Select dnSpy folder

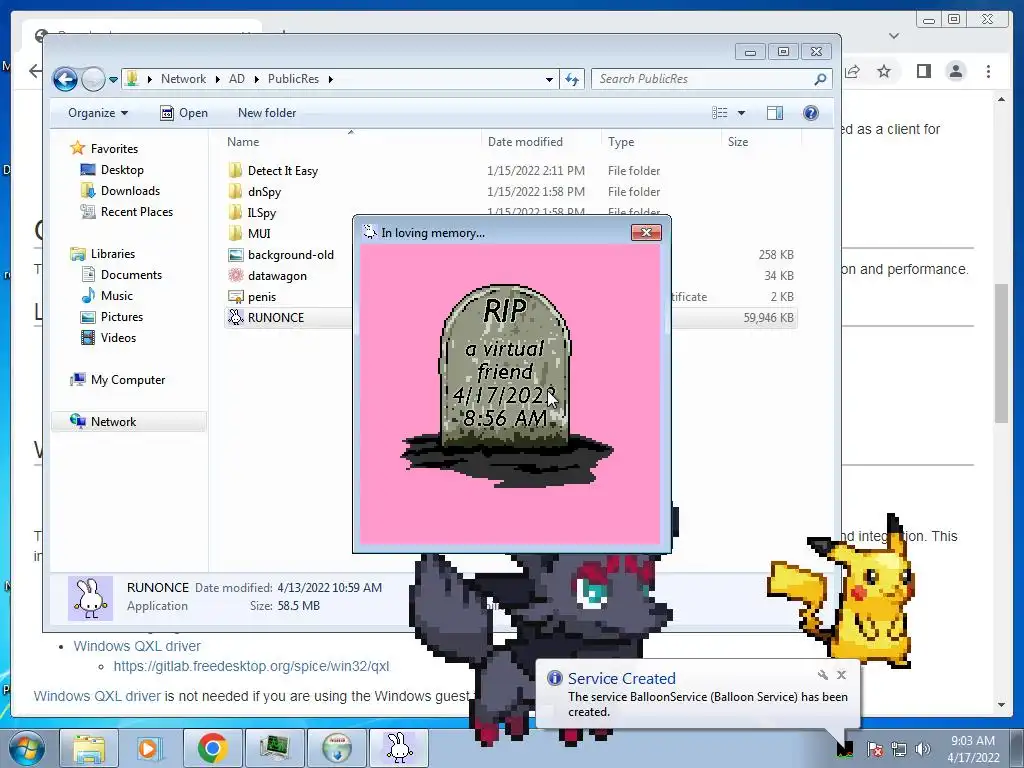(264, 191)
